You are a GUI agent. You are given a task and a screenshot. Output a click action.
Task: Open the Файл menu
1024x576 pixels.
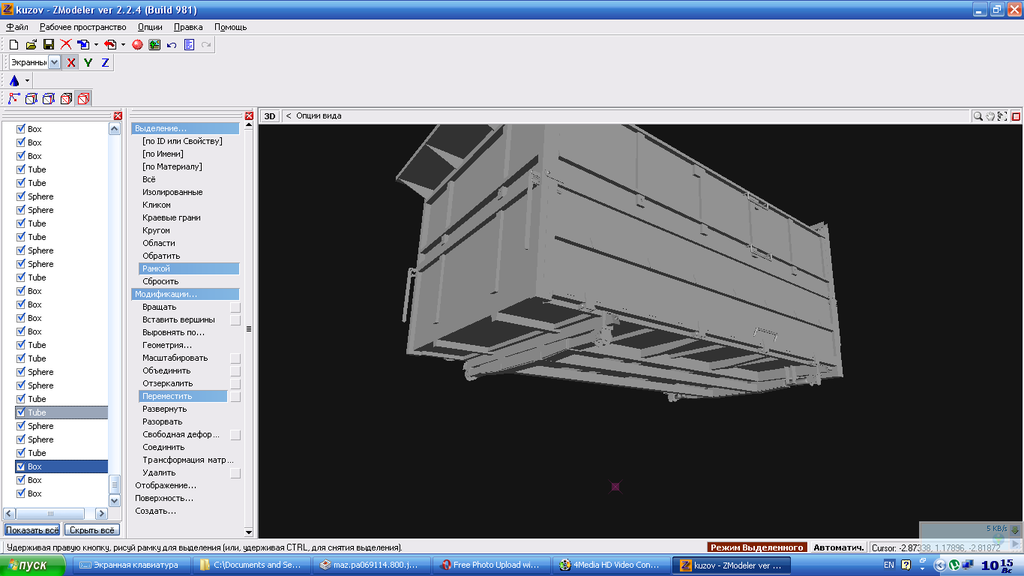pos(17,27)
